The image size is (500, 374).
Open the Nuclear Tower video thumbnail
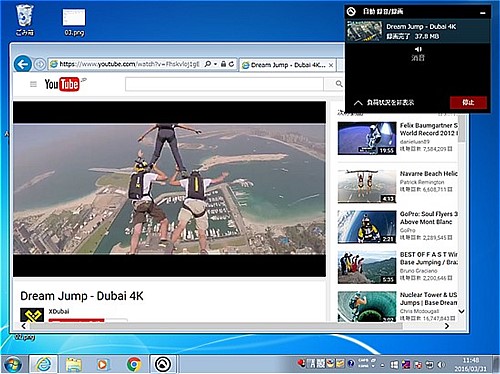pyautogui.click(x=367, y=307)
